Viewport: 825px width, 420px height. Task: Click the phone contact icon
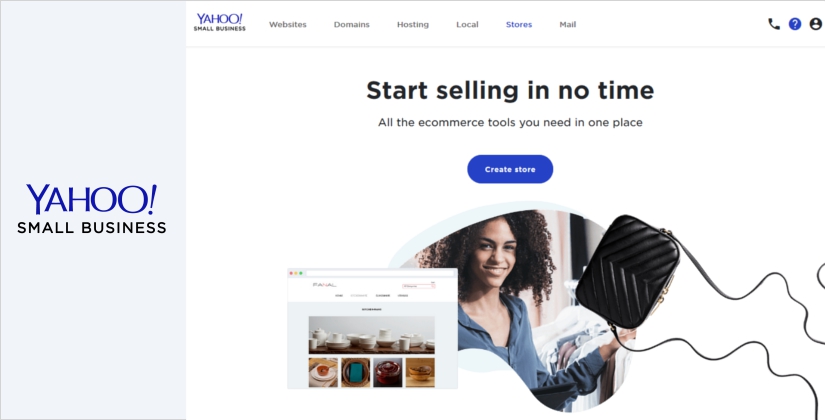coord(773,24)
